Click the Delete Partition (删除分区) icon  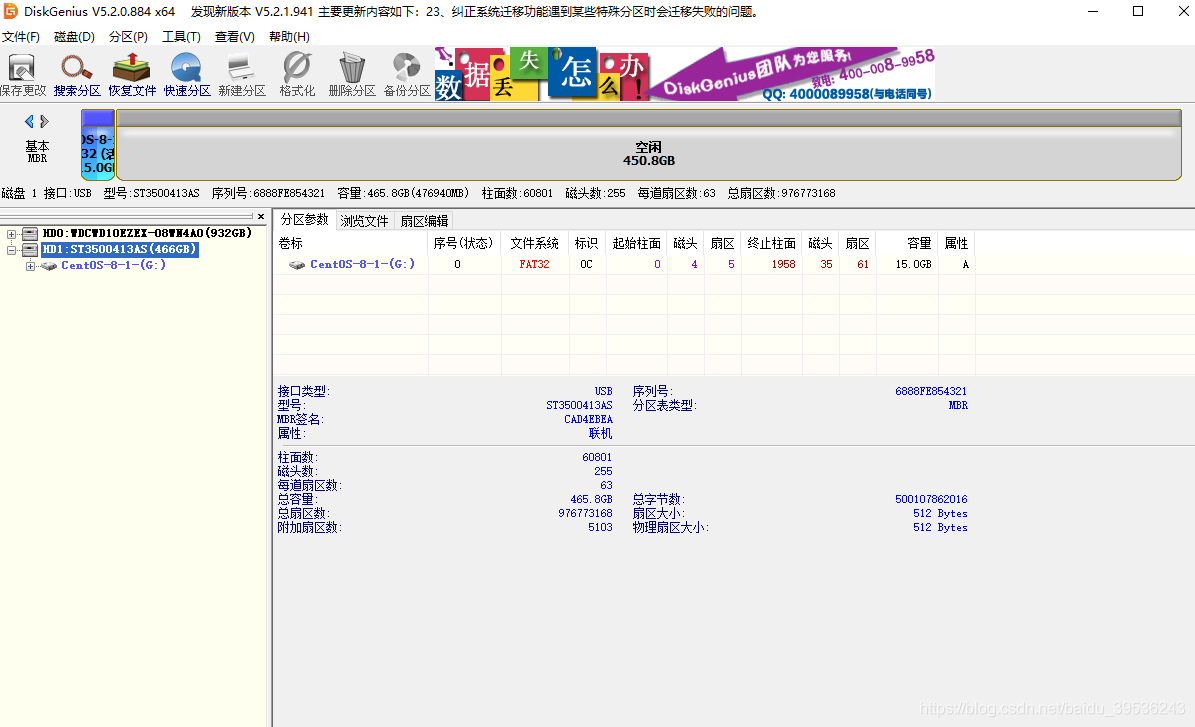[351, 75]
